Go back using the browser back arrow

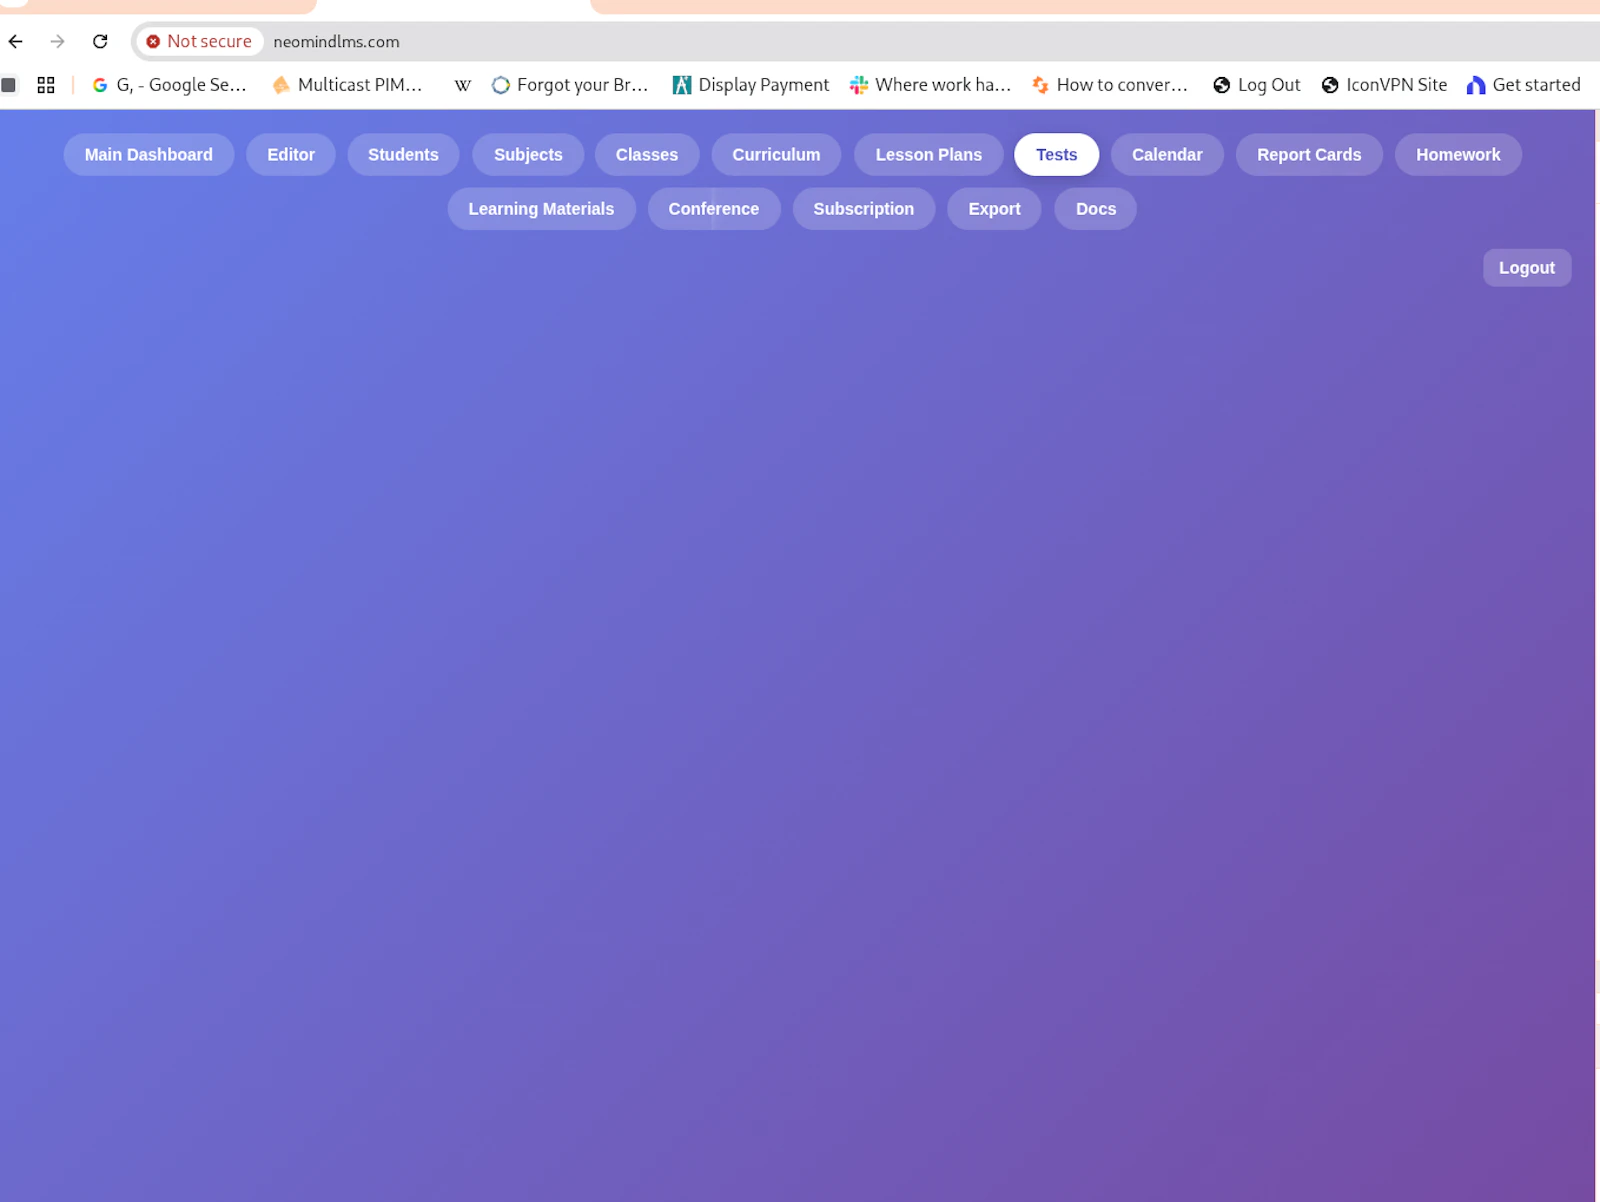click(16, 41)
